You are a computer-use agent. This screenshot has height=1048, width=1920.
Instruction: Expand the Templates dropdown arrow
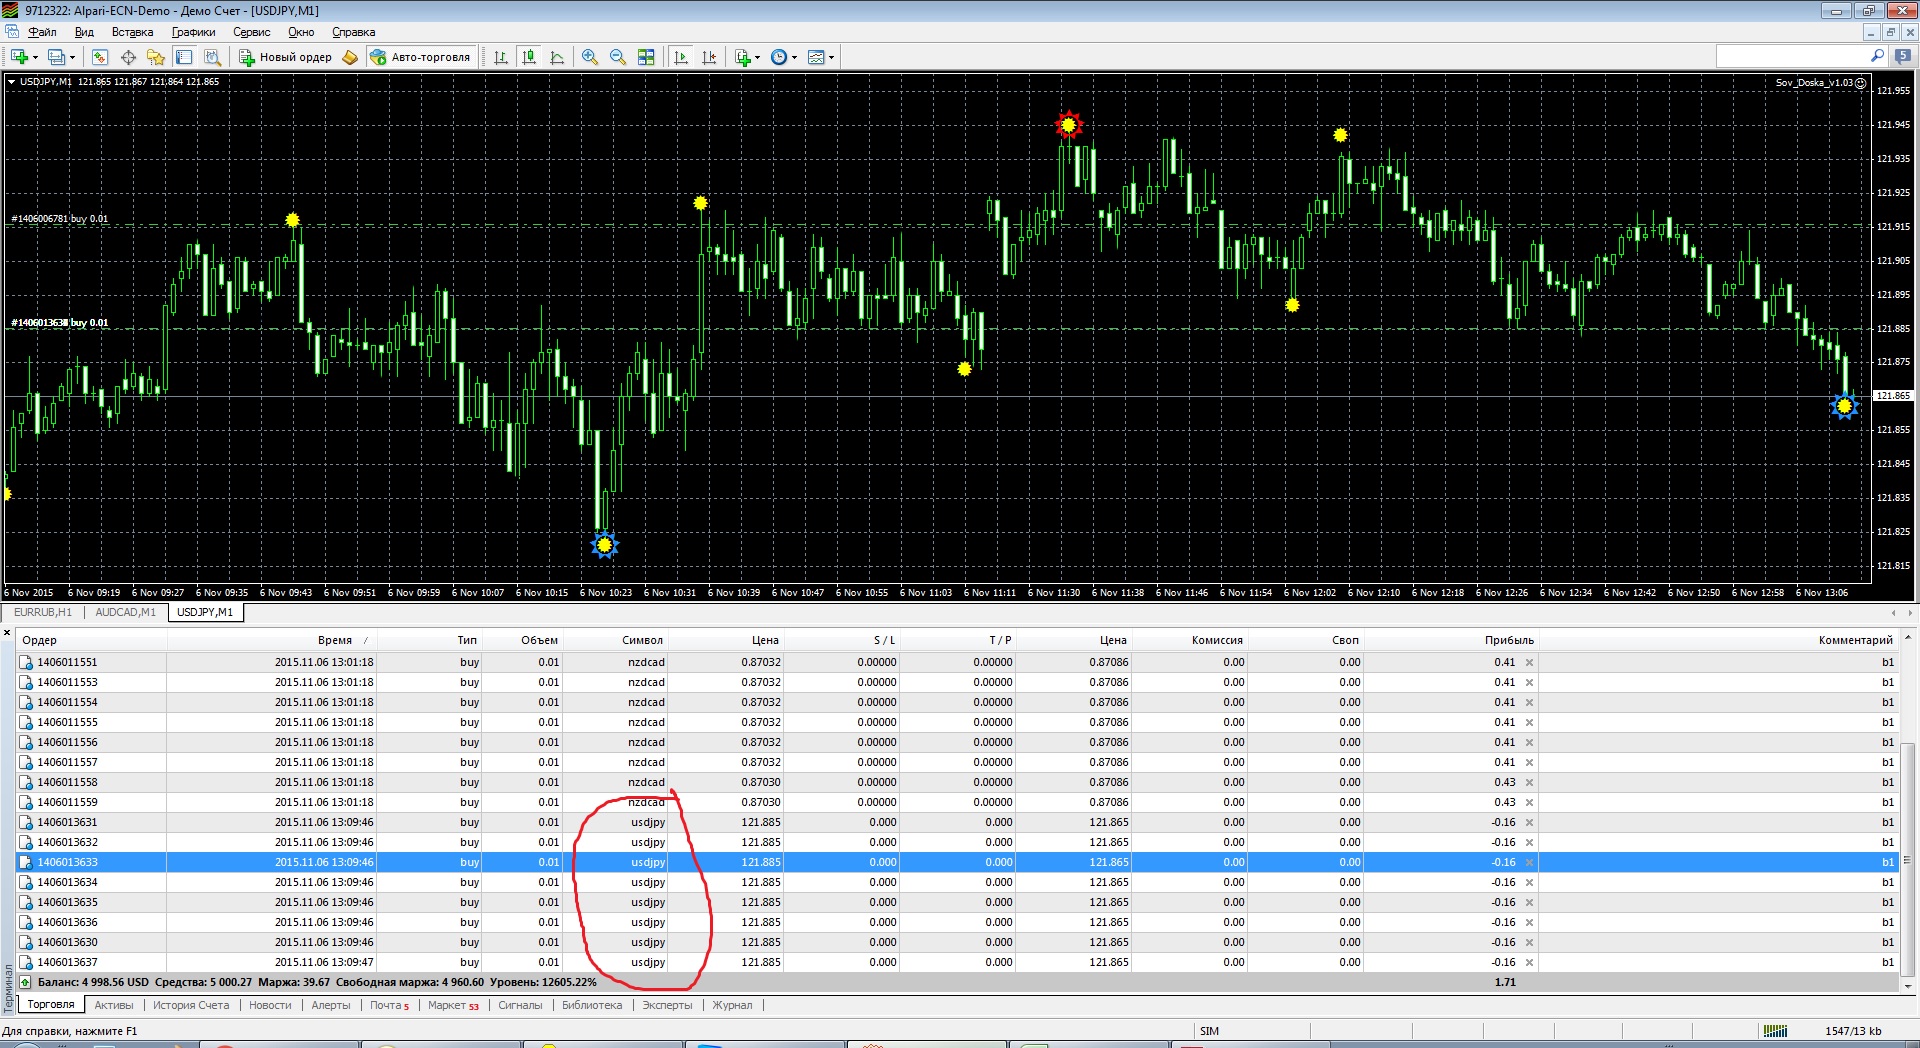[x=831, y=57]
